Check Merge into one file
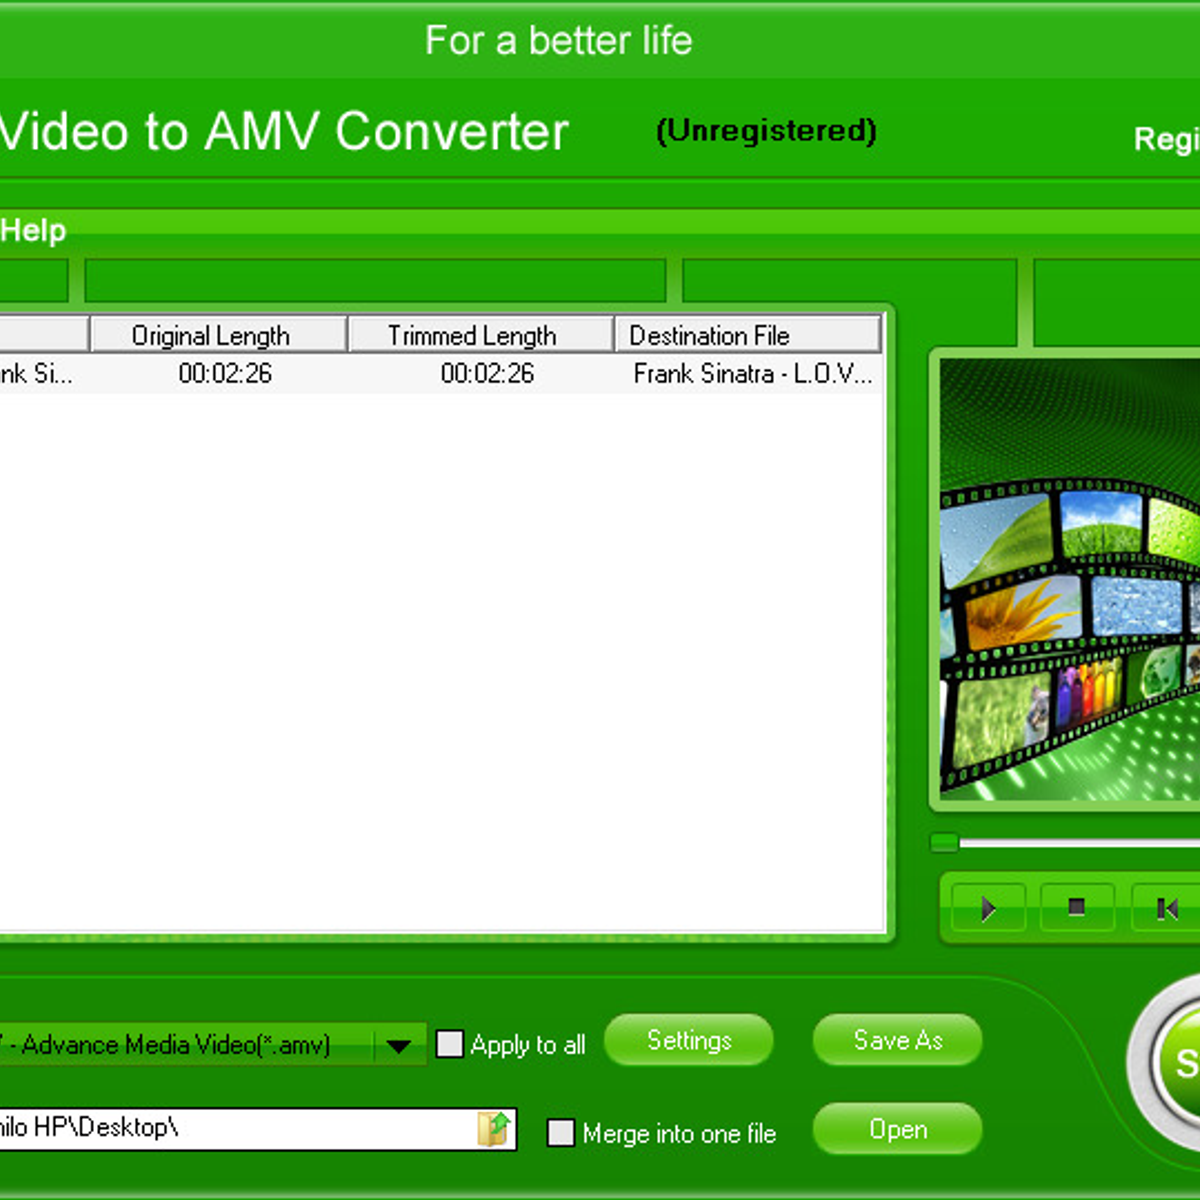1200x1200 pixels. click(x=561, y=1133)
